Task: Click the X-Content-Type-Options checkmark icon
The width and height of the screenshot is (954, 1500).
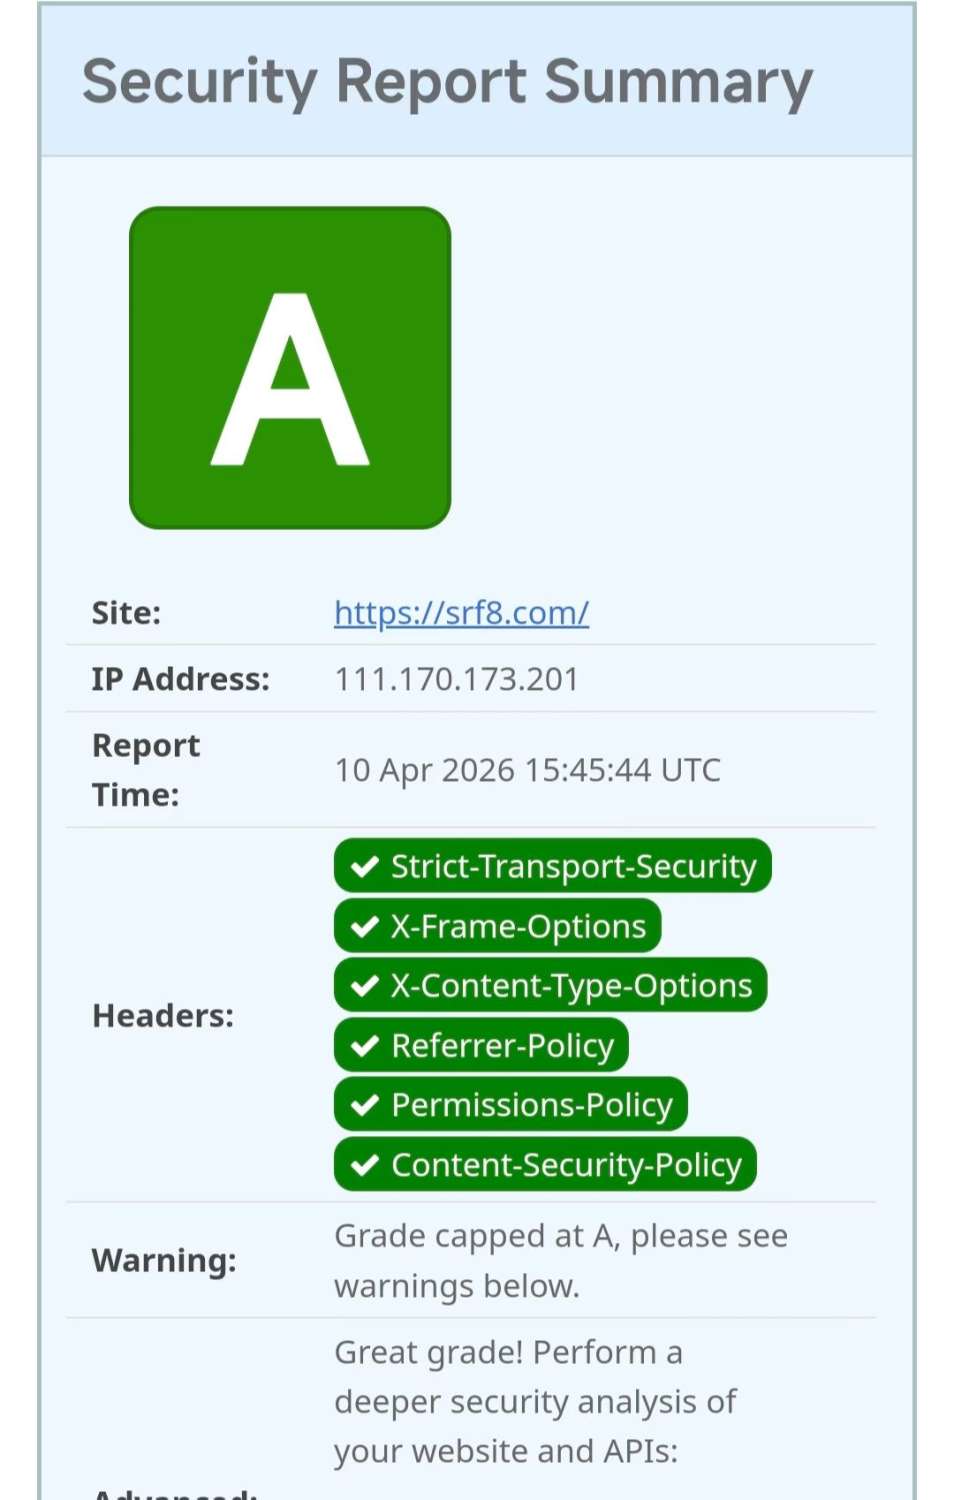Action: click(x=364, y=985)
